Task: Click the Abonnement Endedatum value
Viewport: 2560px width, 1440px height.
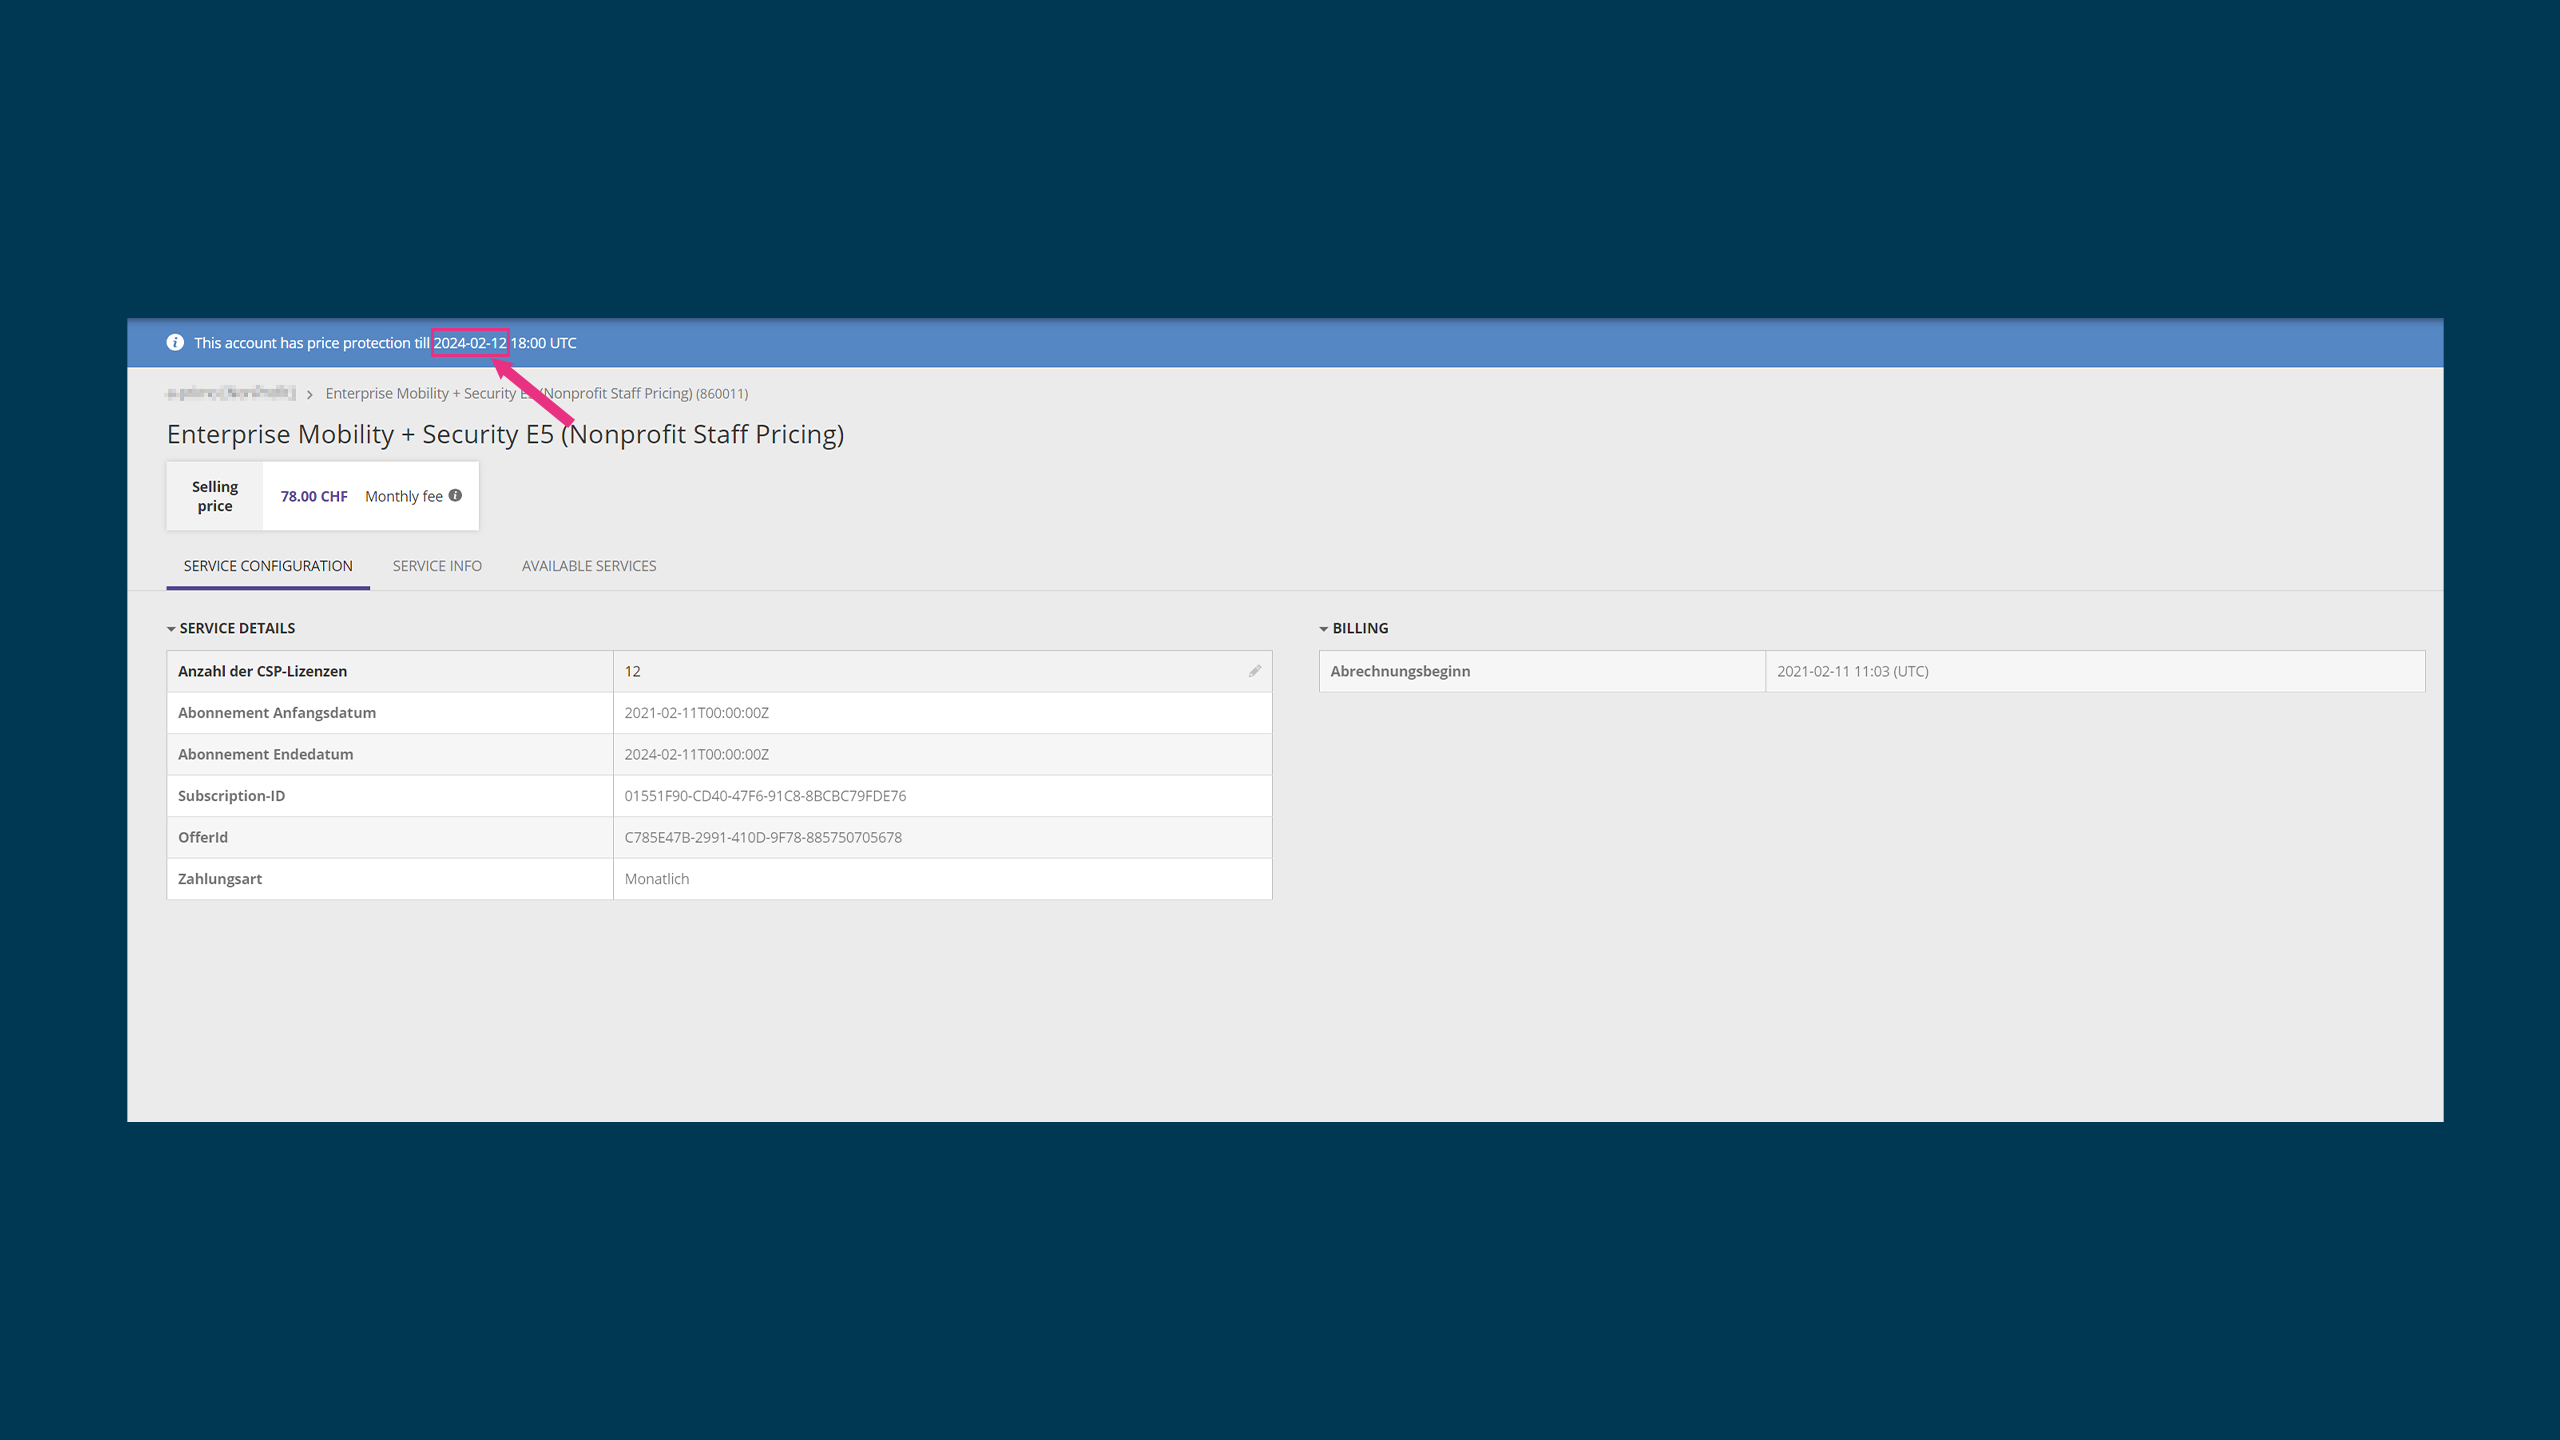Action: pyautogui.click(x=696, y=754)
